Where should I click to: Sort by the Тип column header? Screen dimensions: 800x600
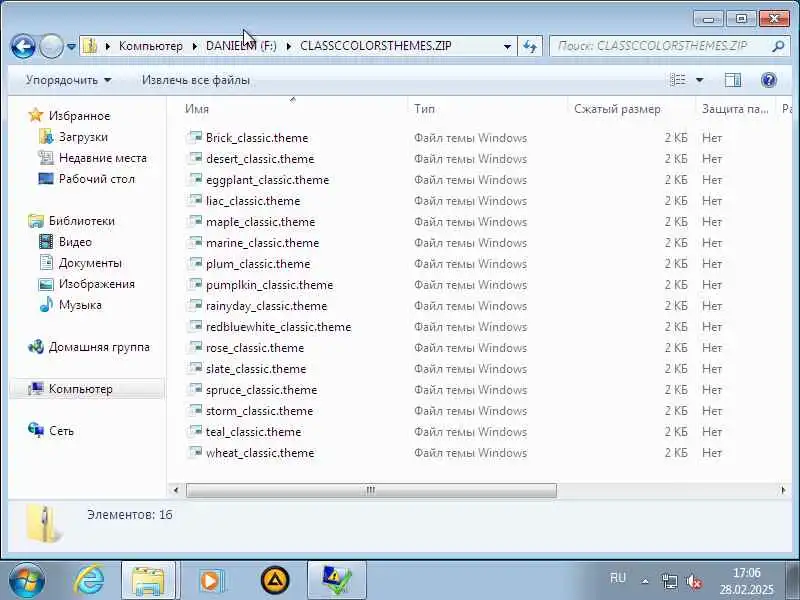[487, 109]
